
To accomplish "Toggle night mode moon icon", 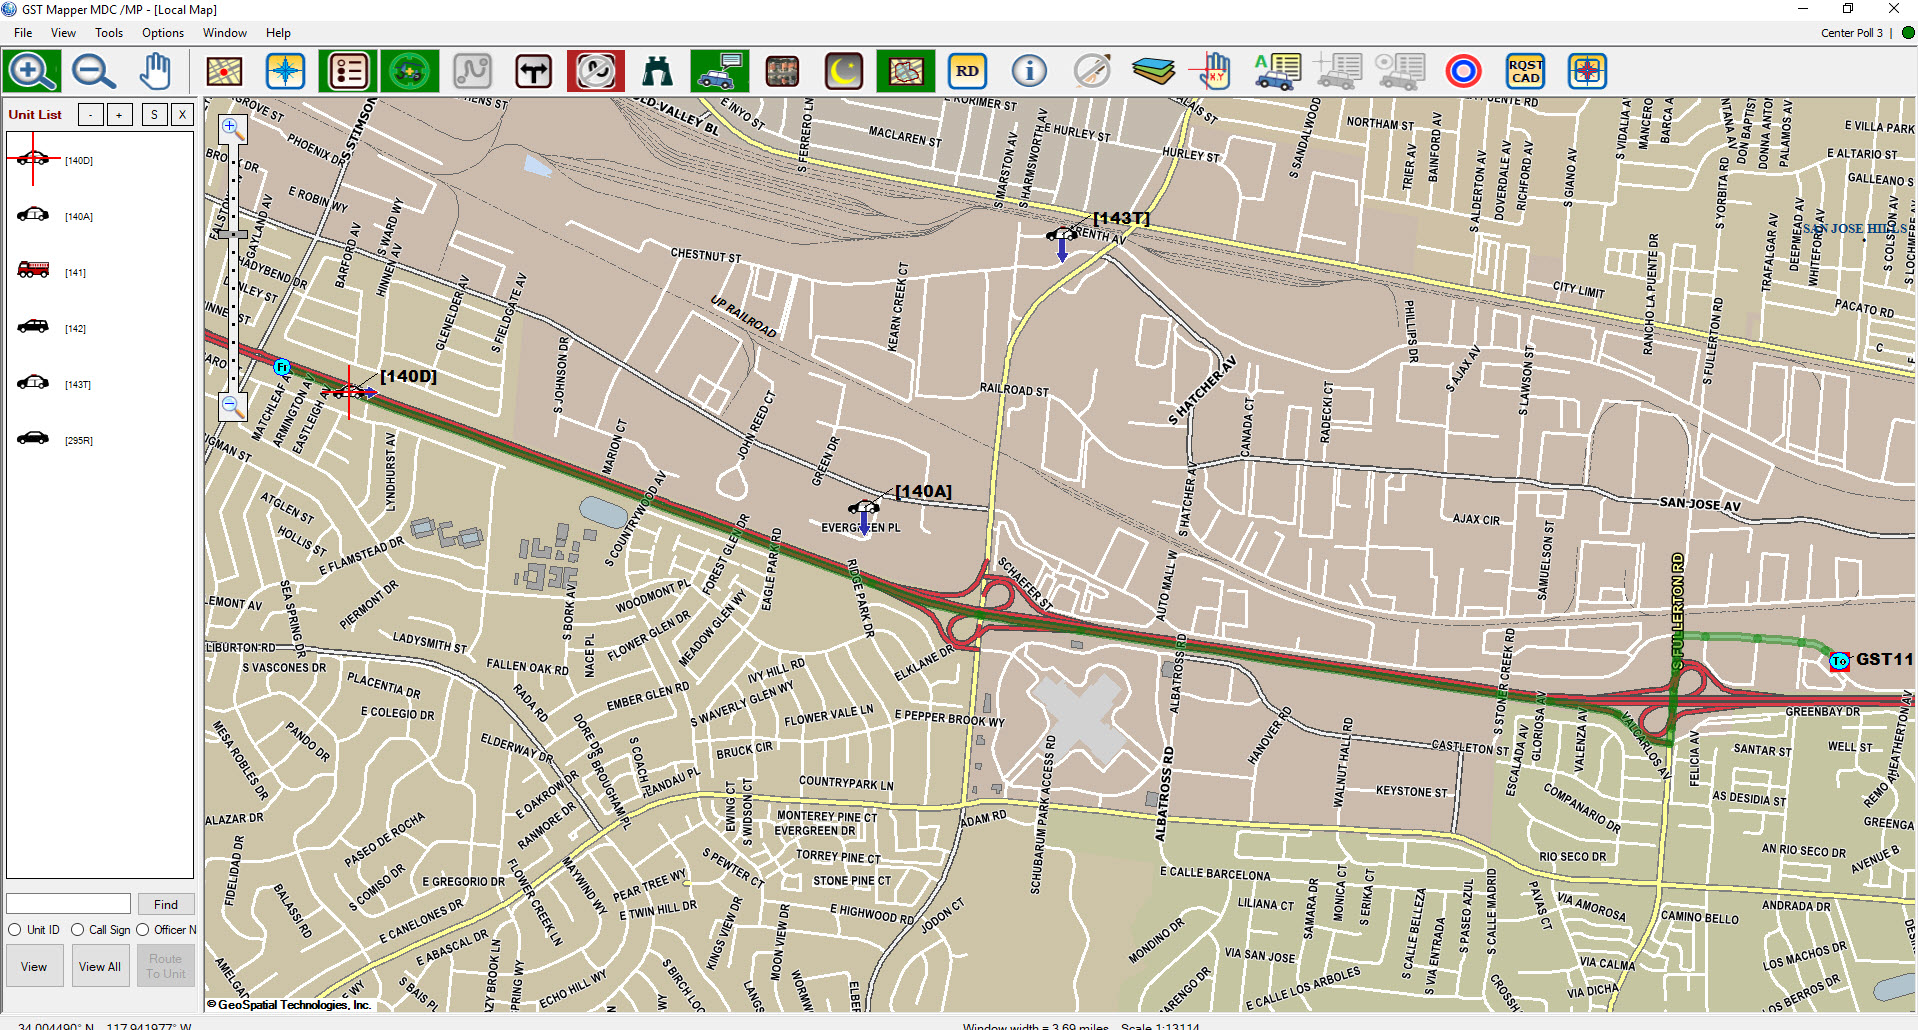I will 844,72.
